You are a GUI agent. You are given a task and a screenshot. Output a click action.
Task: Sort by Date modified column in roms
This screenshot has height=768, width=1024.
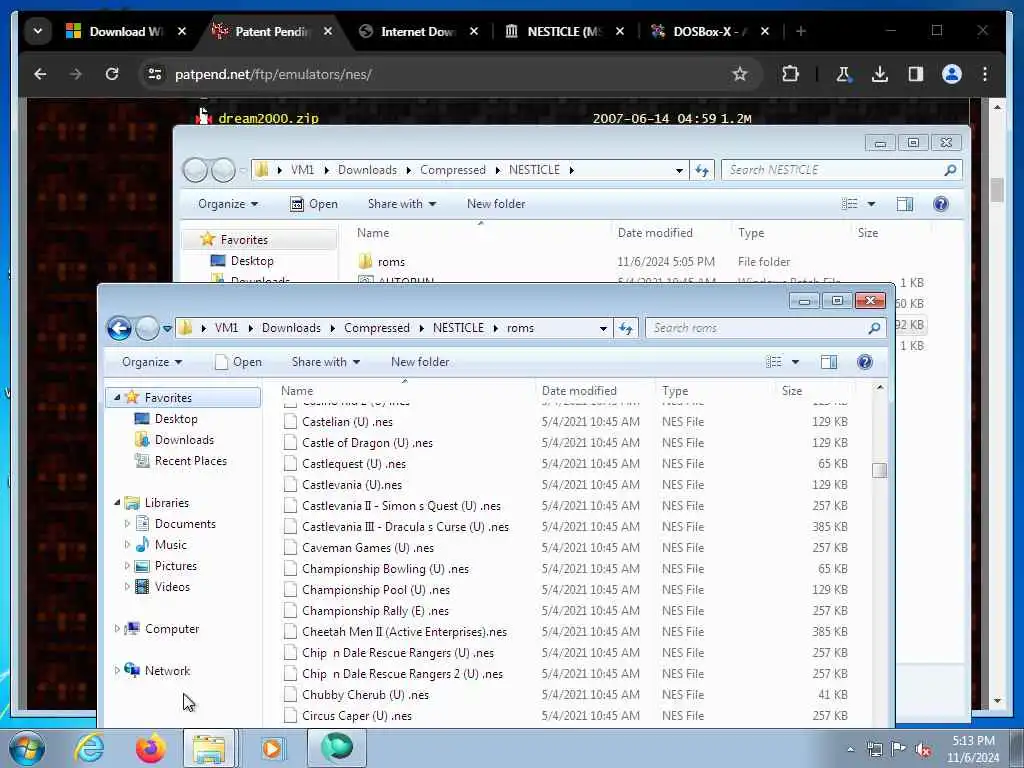pos(579,391)
